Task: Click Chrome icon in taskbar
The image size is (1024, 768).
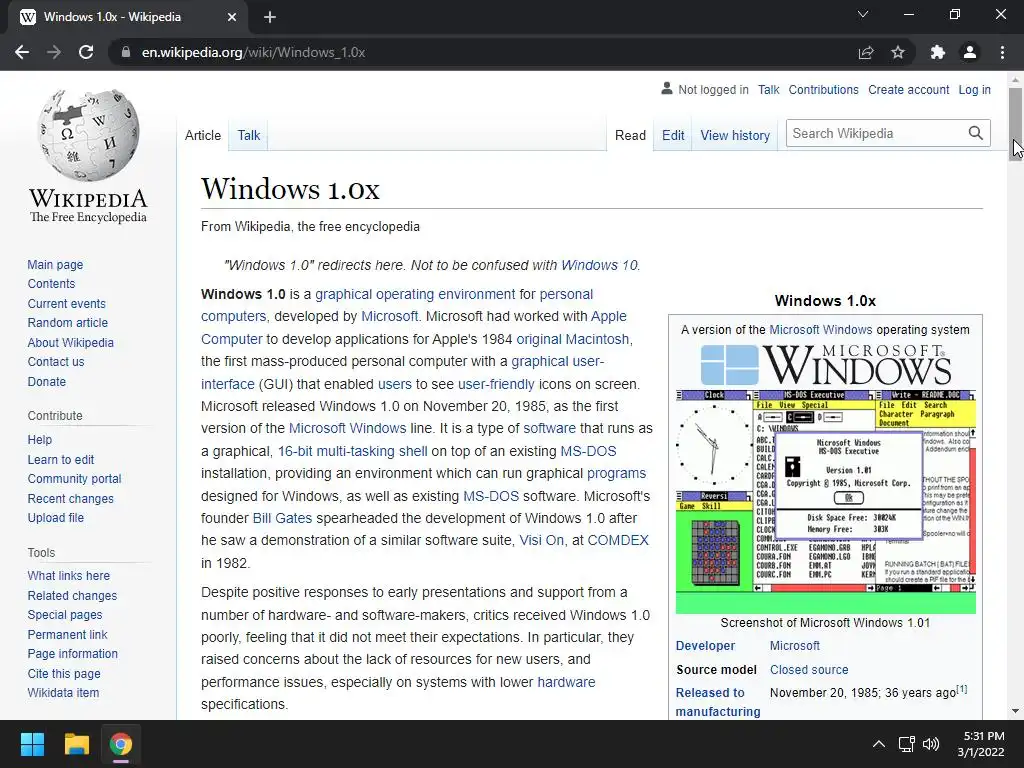Action: point(121,744)
